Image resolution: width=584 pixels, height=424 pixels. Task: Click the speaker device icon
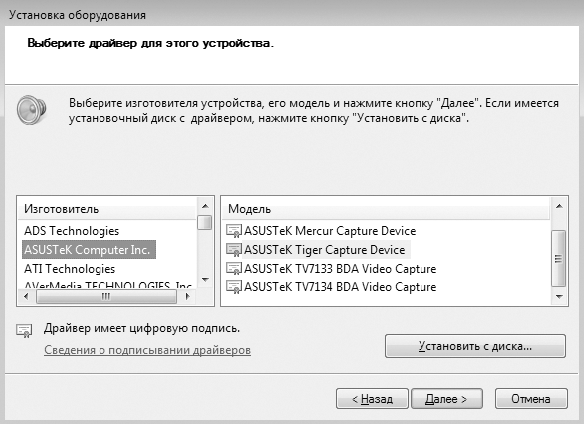point(31,110)
